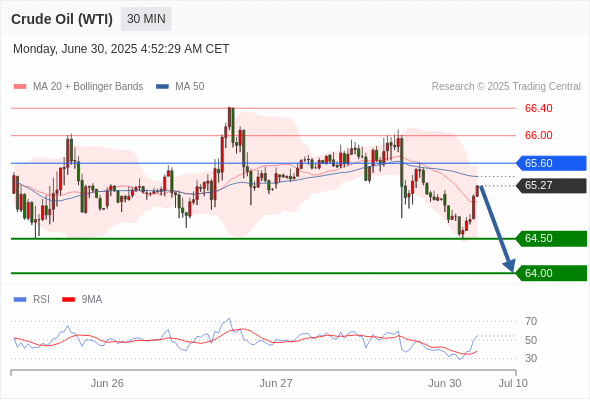Image resolution: width=590 pixels, height=400 pixels.
Task: Click the green 64.00 support price tag
Action: click(x=551, y=273)
